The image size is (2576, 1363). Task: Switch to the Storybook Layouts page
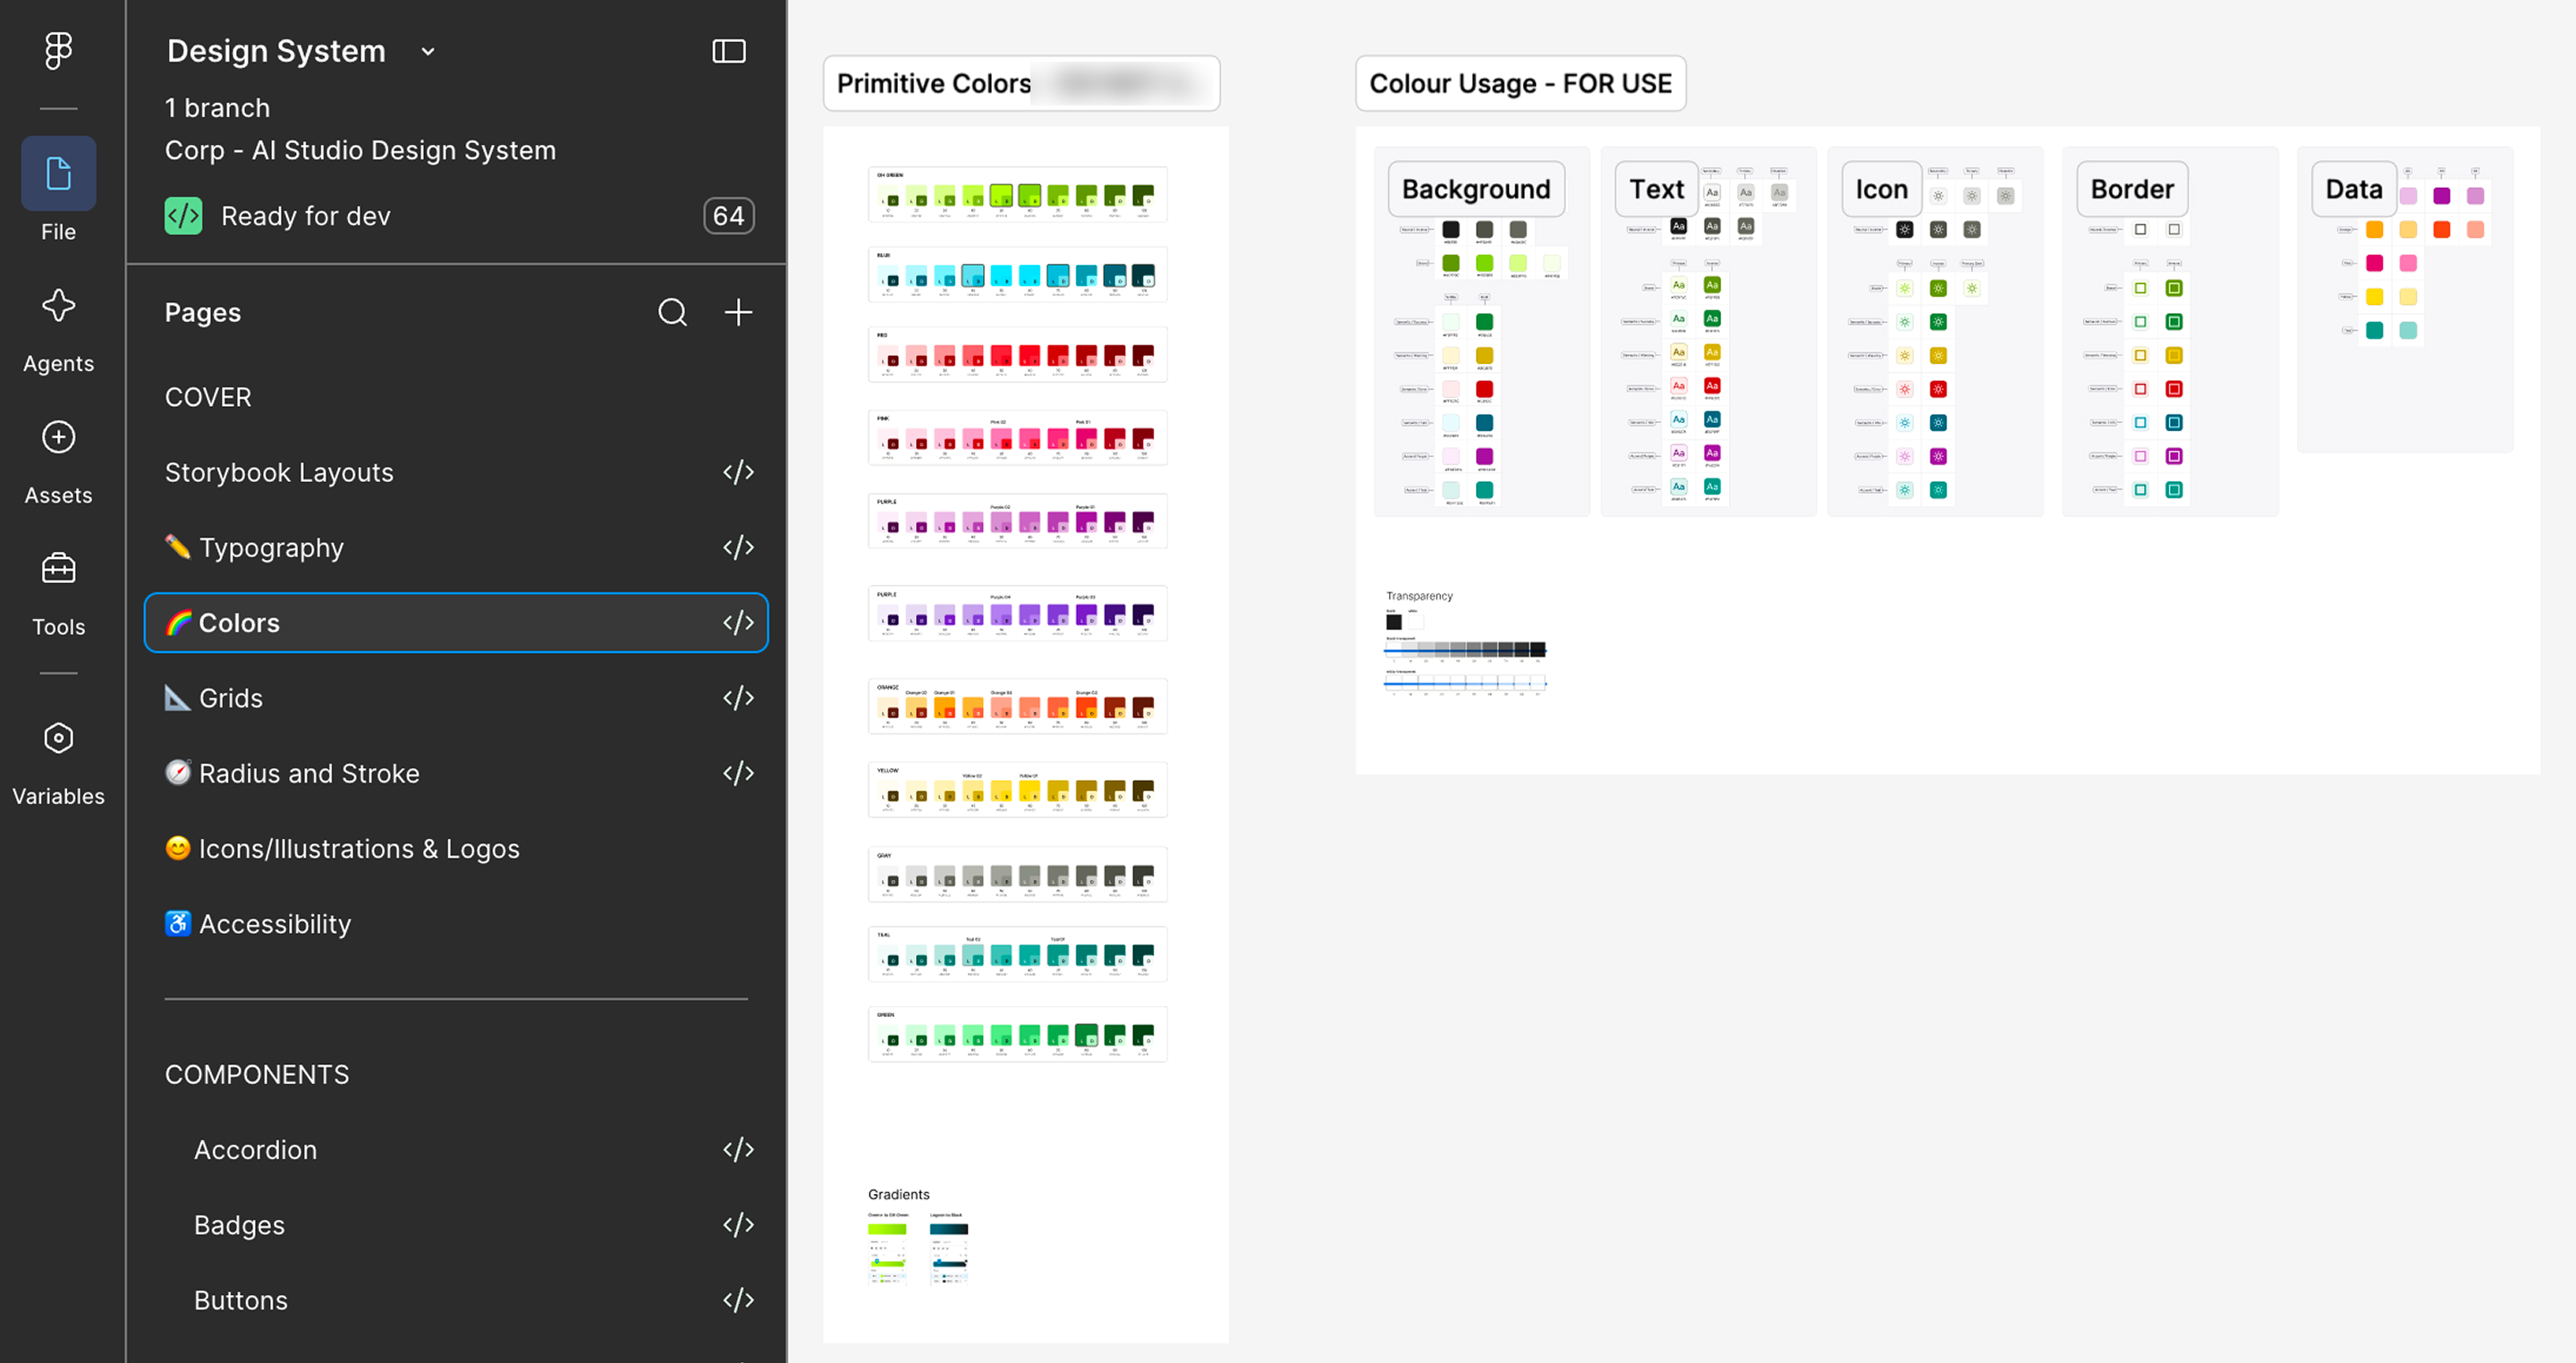279,472
